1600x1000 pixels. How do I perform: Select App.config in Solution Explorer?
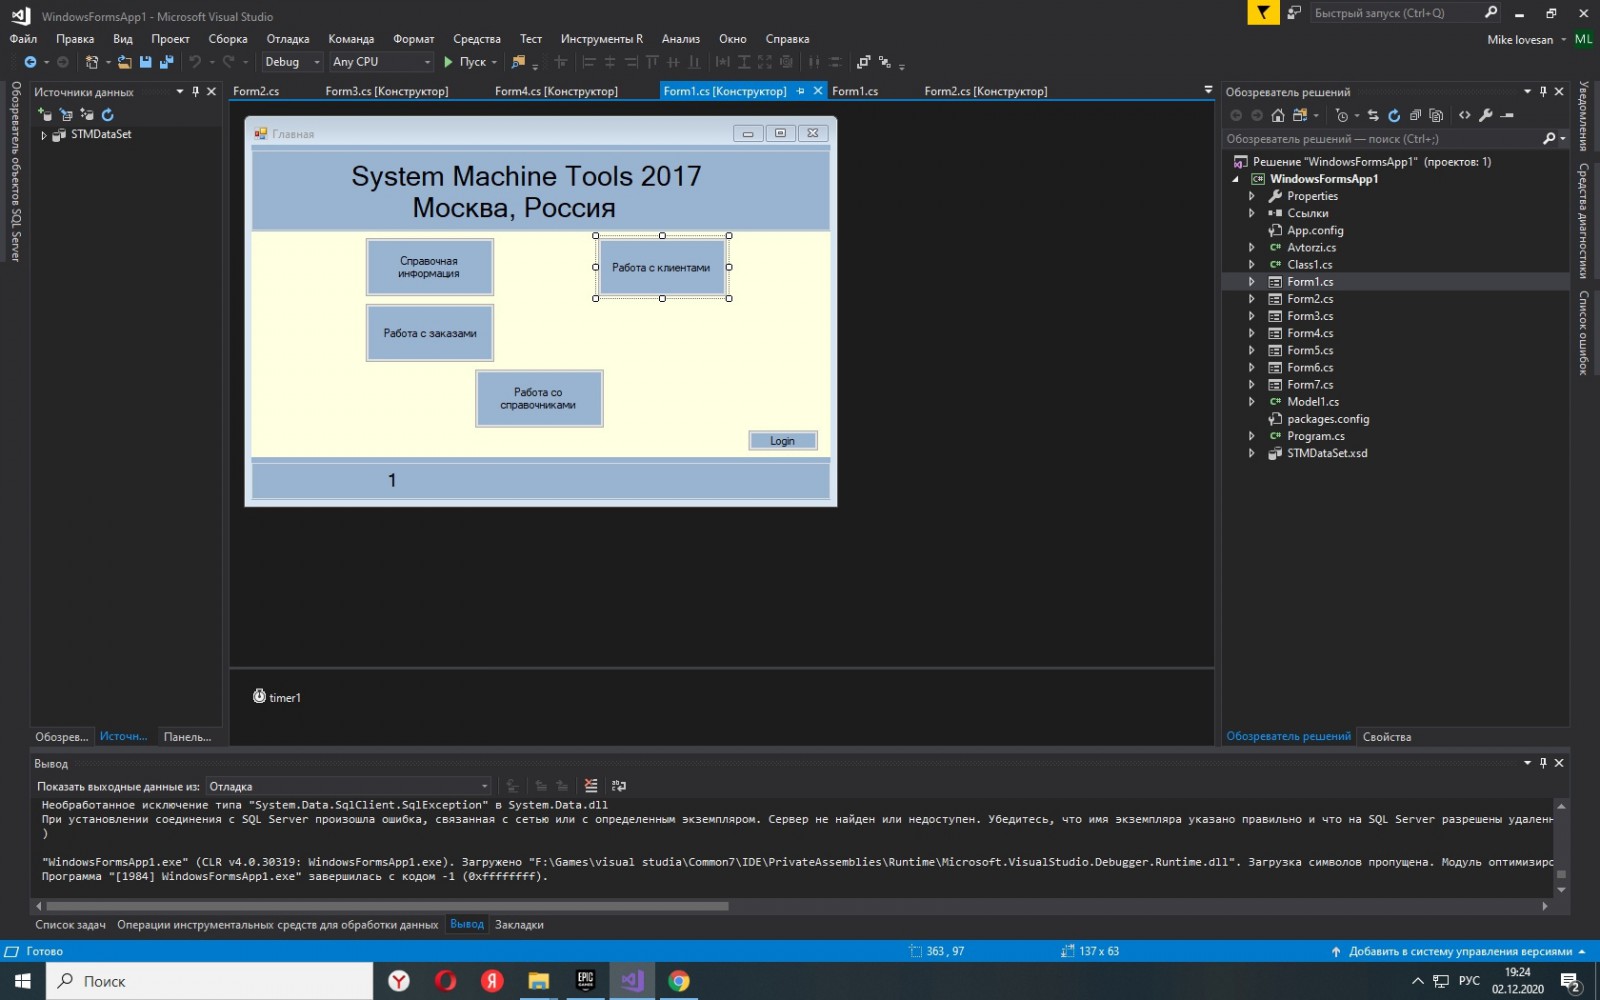coord(1314,230)
